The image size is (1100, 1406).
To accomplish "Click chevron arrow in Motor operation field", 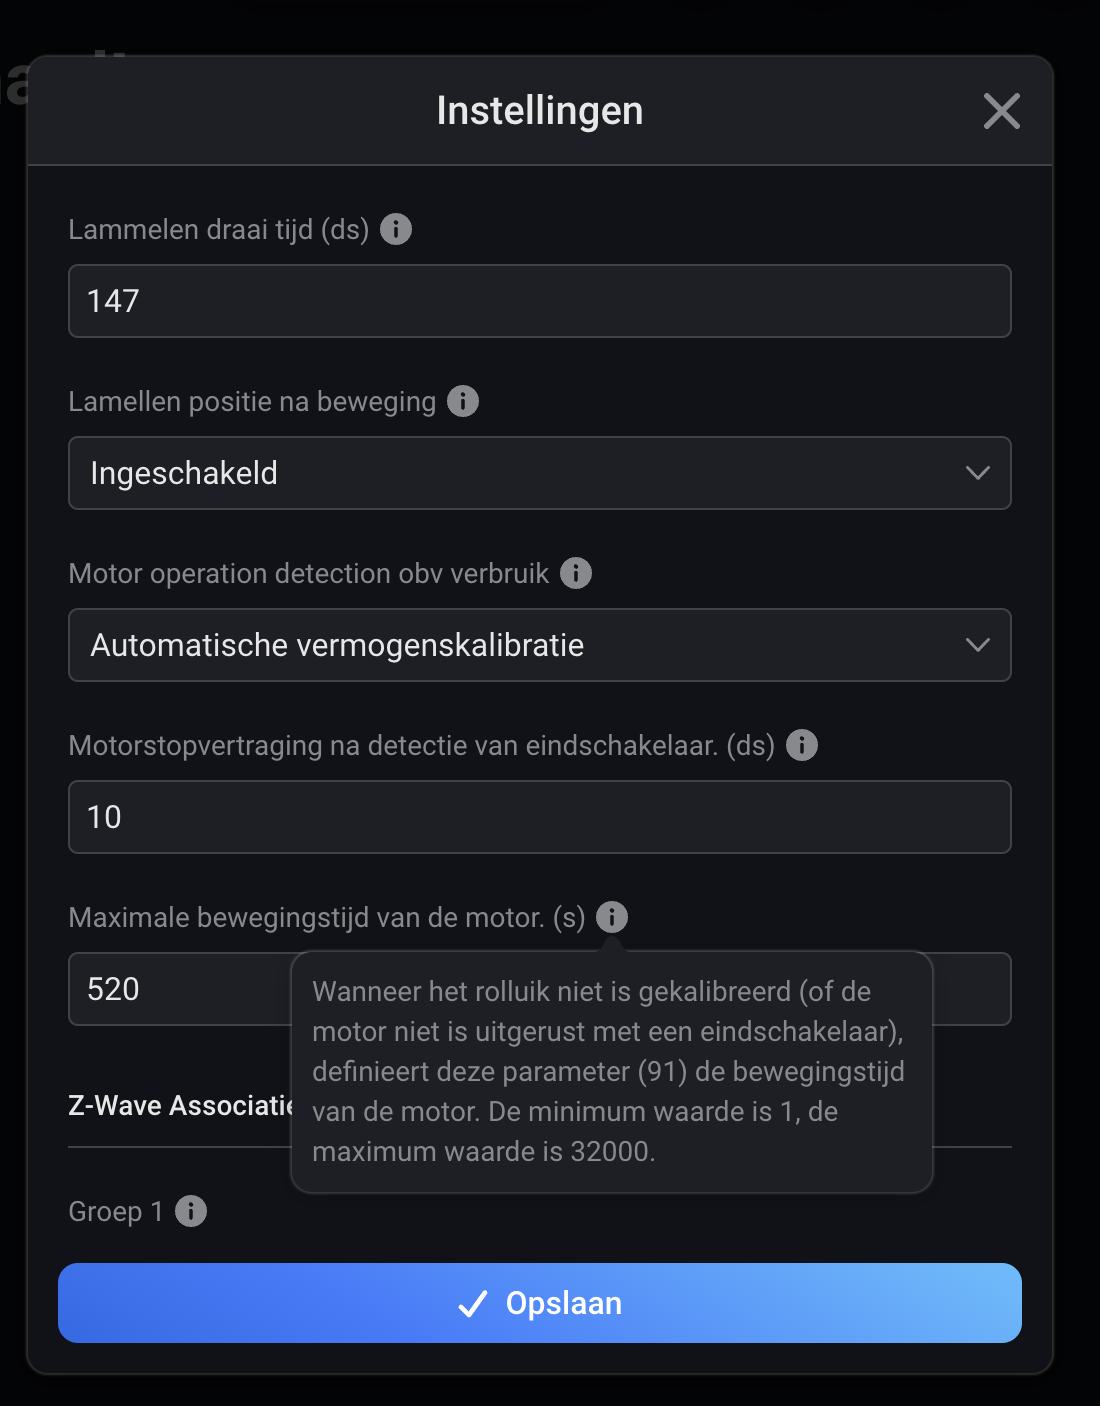I will [x=977, y=645].
